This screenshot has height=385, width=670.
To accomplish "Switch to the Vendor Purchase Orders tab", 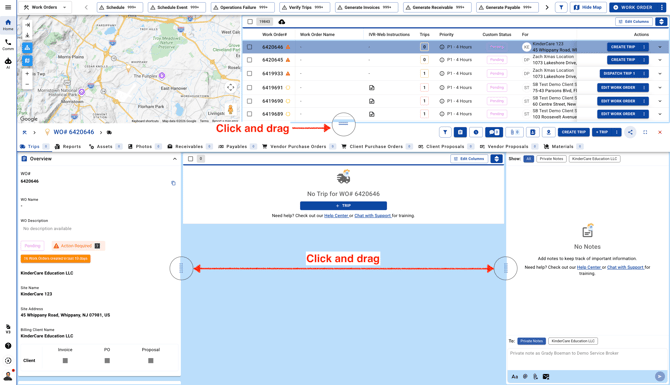I will coord(299,147).
